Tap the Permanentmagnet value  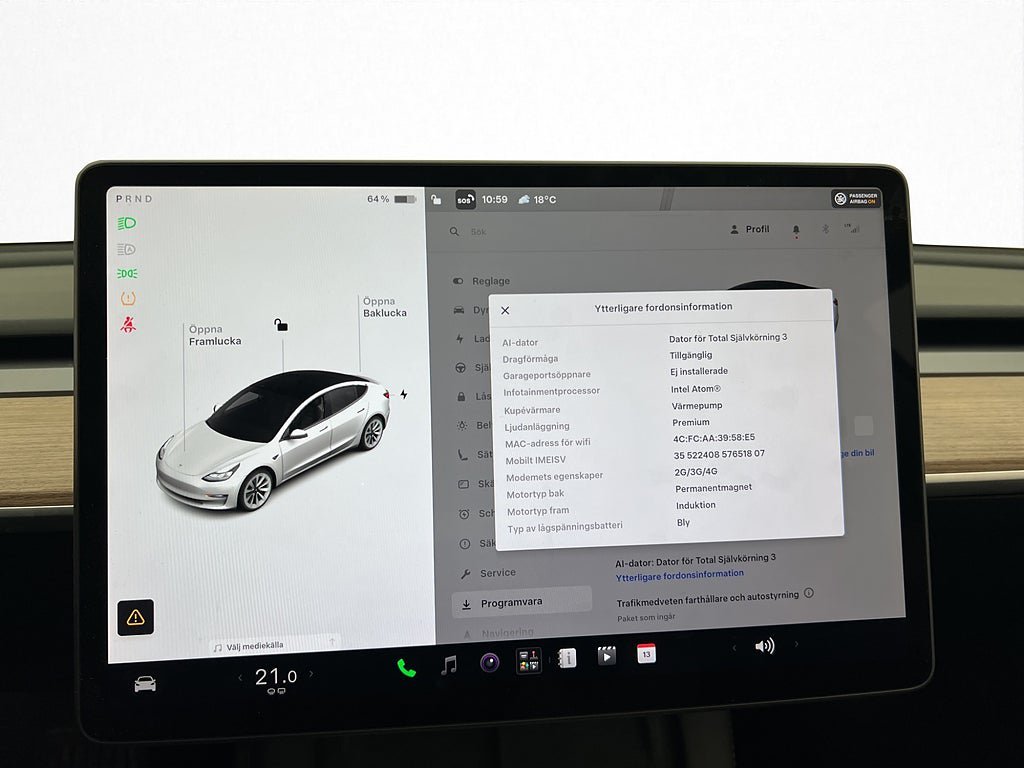coord(713,487)
